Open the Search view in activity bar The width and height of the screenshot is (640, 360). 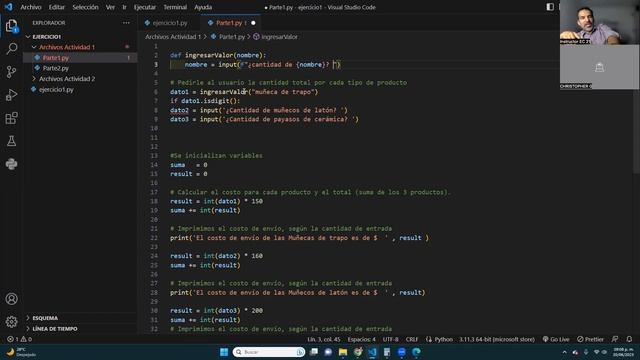11,49
